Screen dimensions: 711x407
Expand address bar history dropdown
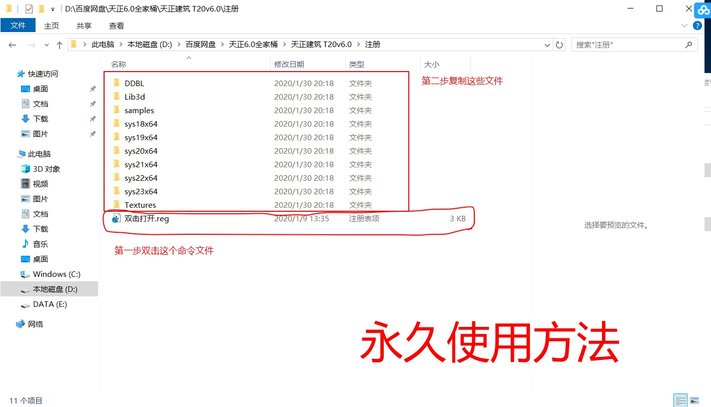point(547,45)
